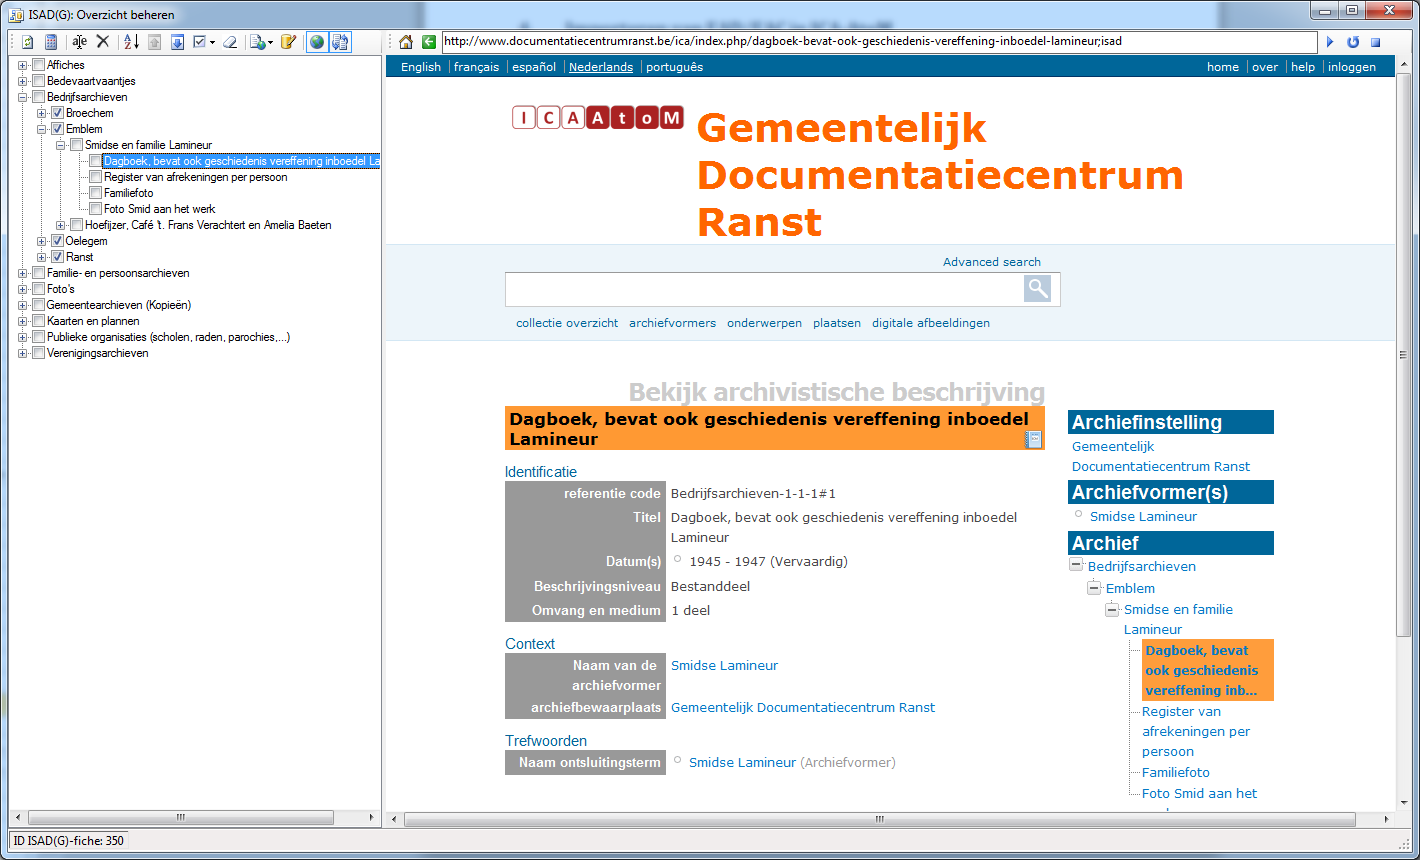The width and height of the screenshot is (1420, 860).
Task: Tick the Affiches checkbox
Action: click(x=38, y=65)
